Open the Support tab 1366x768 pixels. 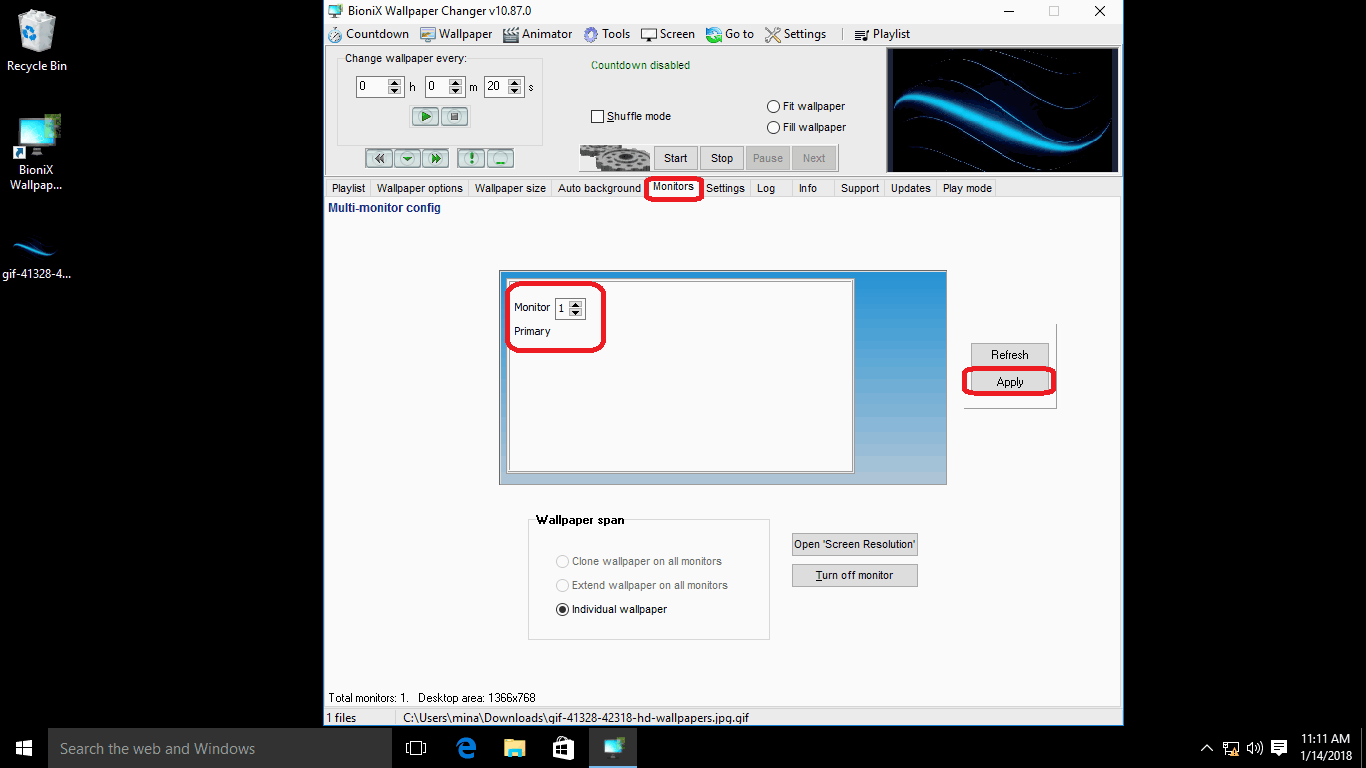[860, 188]
